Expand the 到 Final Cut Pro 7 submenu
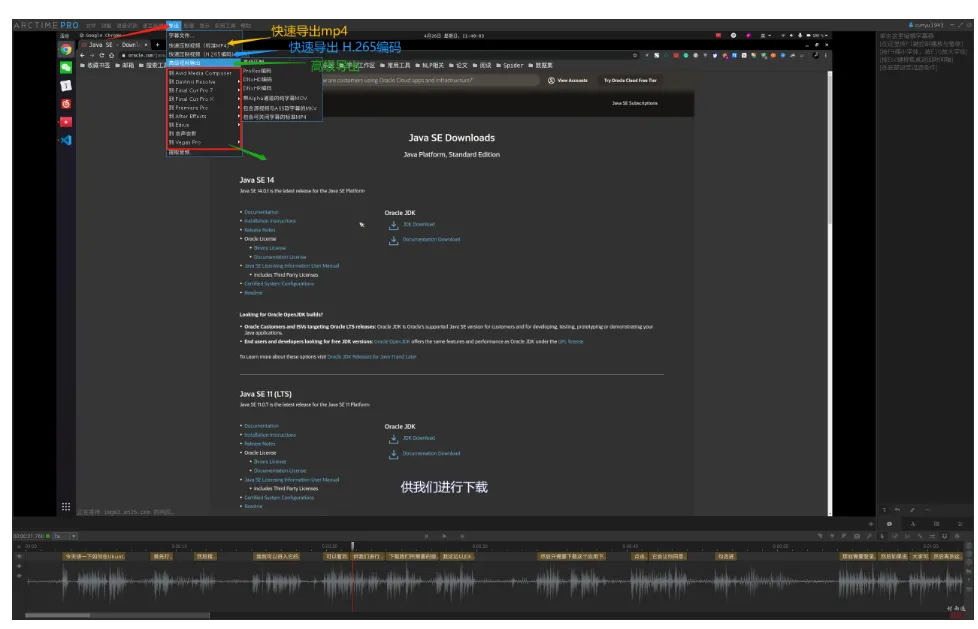 [204, 90]
